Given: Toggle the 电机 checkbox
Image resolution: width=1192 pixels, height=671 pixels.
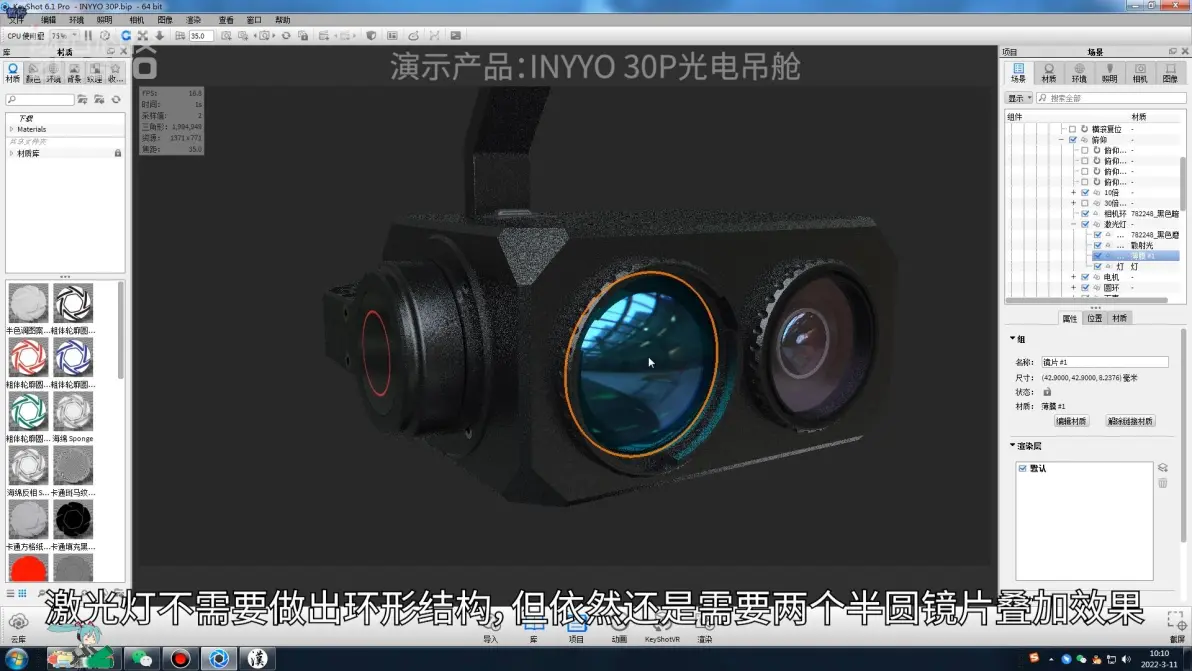Looking at the screenshot, I should (1085, 277).
